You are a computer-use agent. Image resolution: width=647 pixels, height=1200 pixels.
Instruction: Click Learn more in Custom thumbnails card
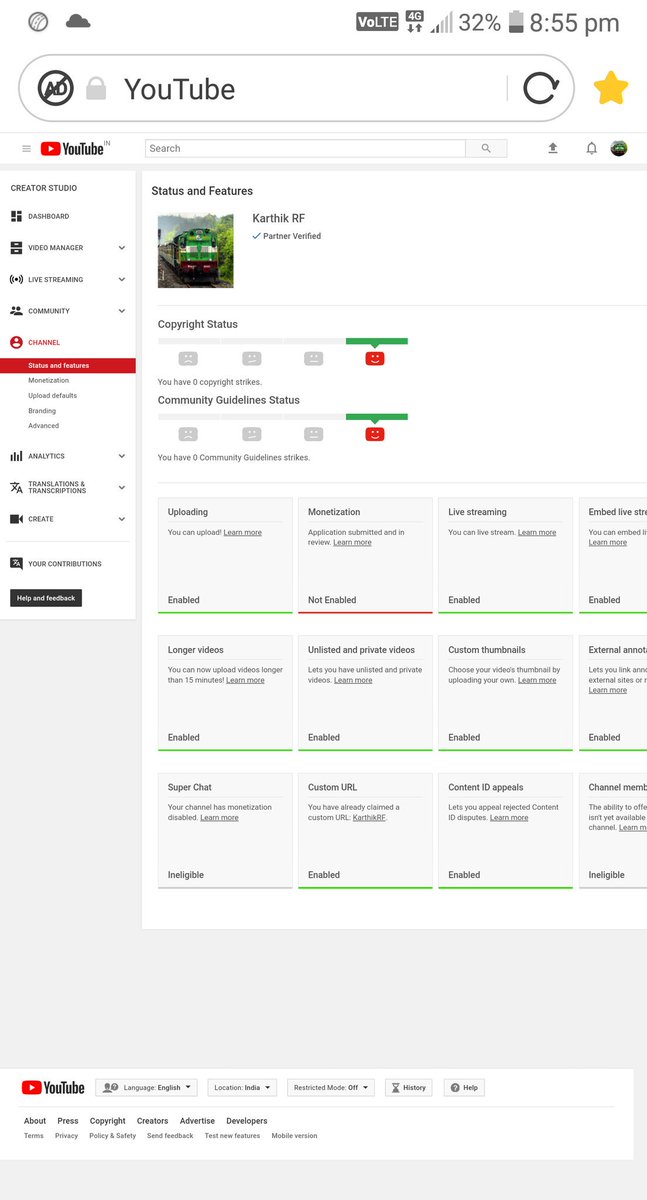(537, 680)
